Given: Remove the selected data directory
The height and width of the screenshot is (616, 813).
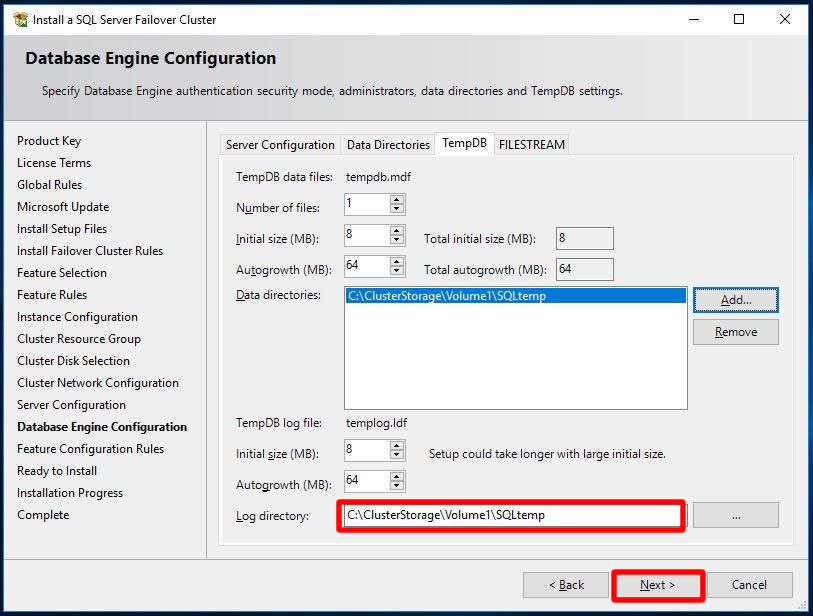Looking at the screenshot, I should click(x=735, y=332).
